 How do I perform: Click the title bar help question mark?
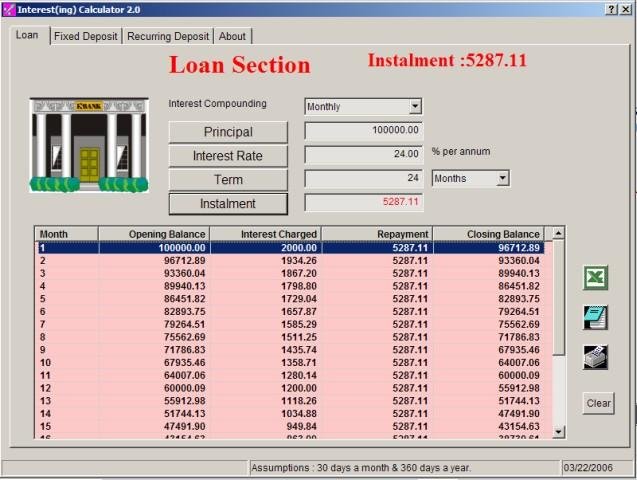point(610,9)
